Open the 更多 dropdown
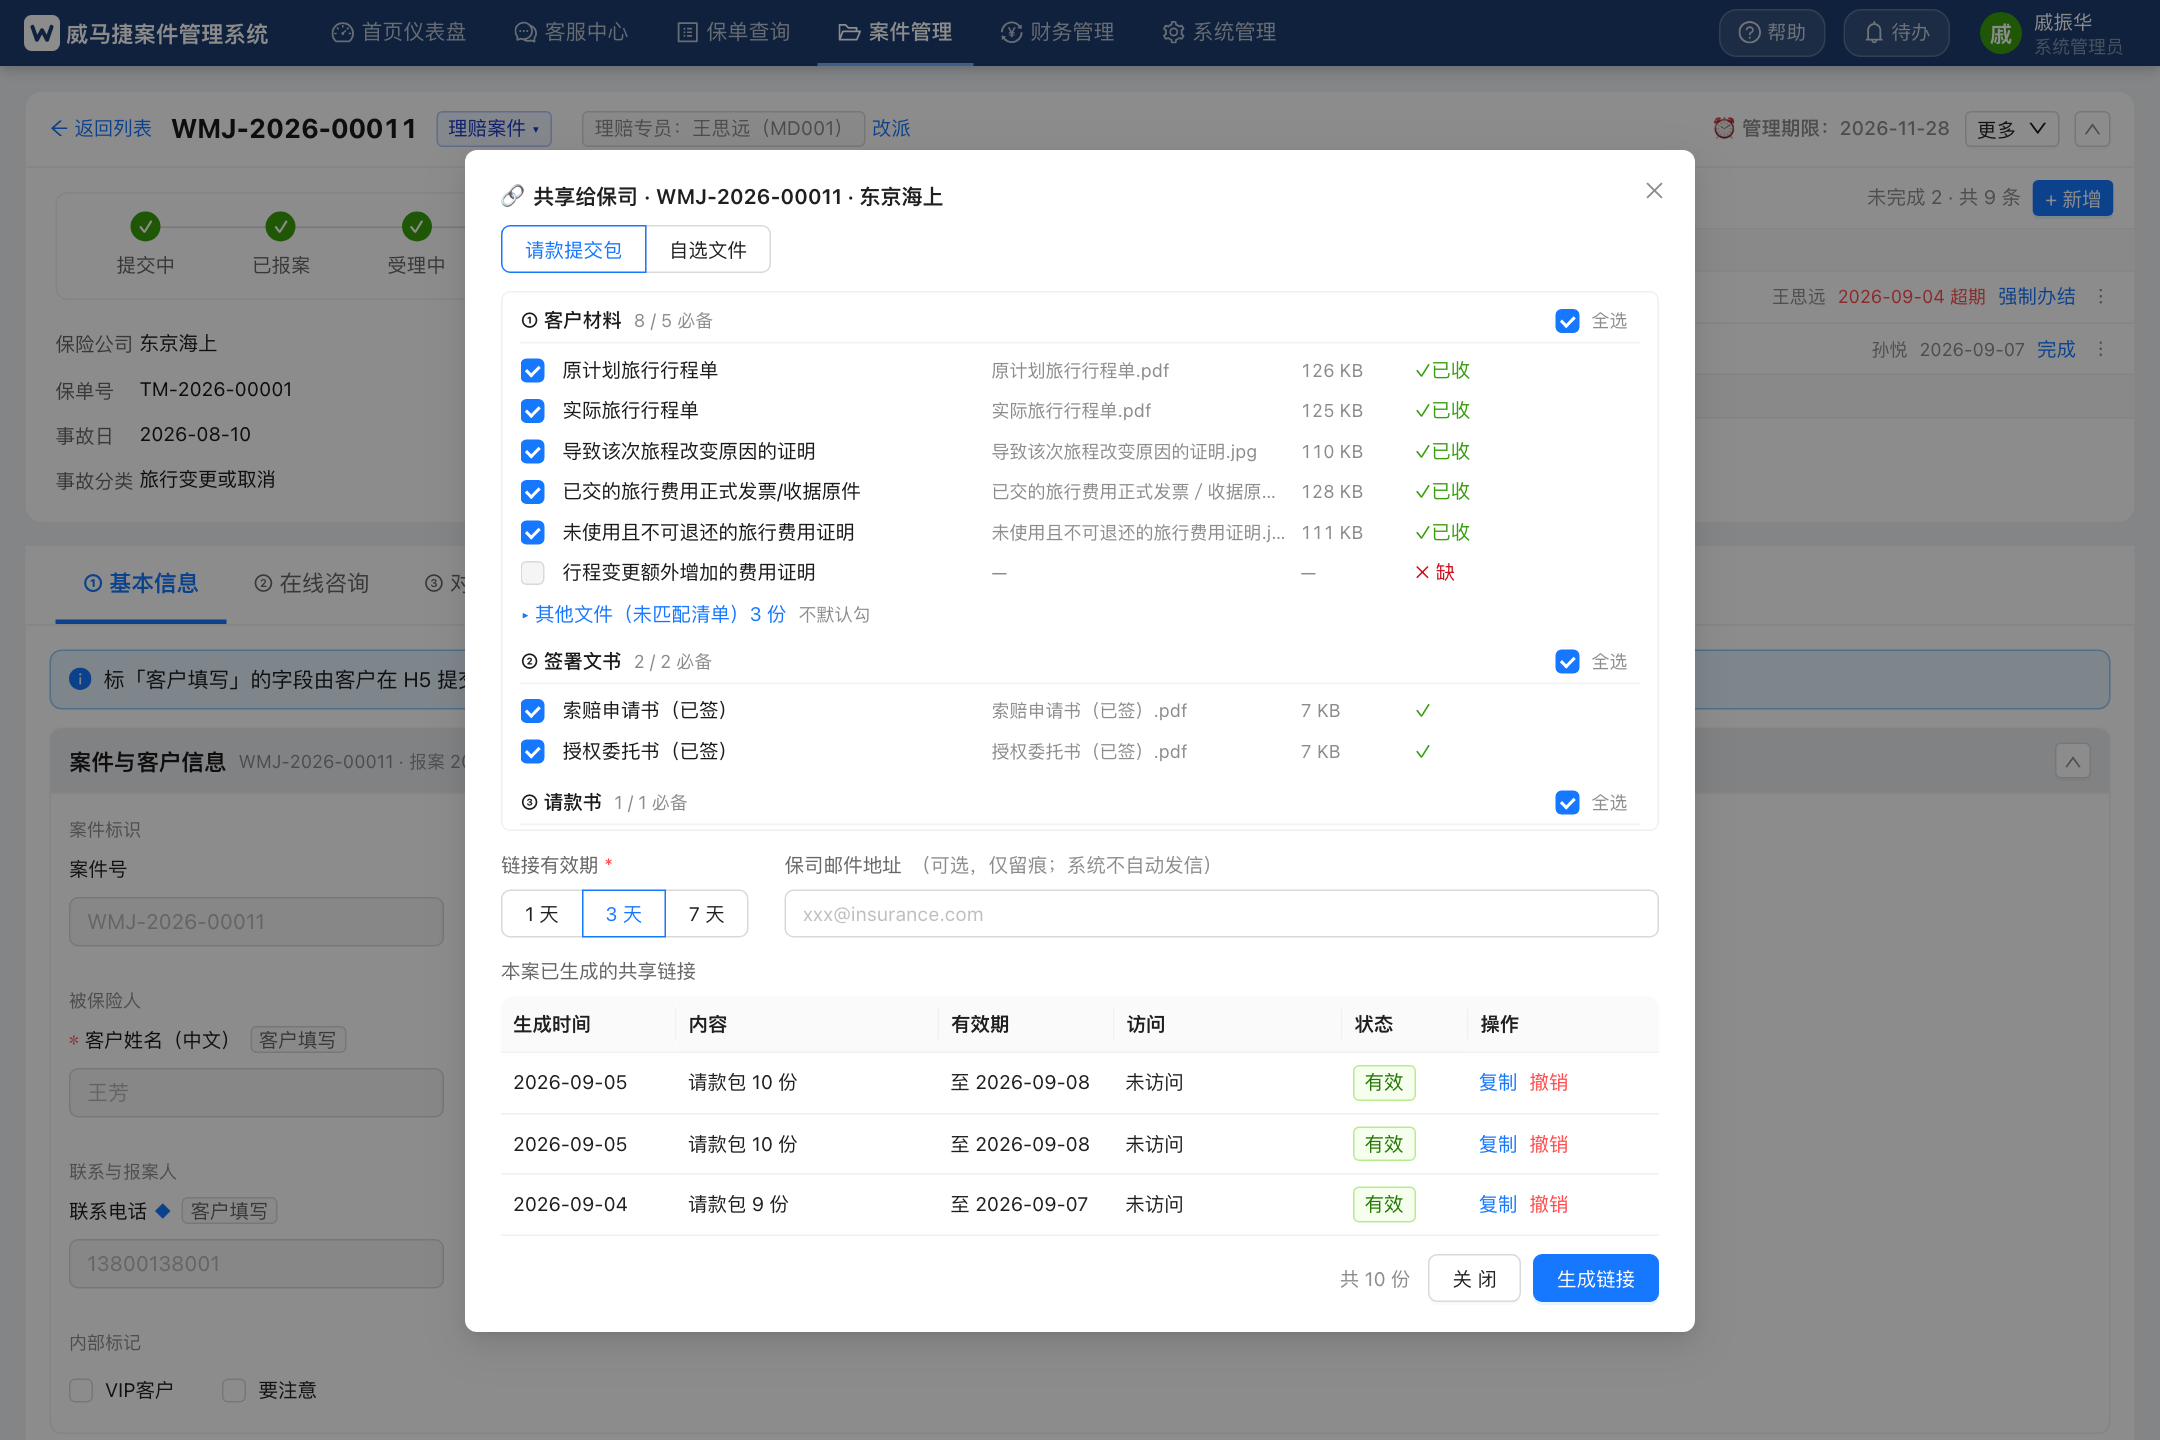The image size is (2160, 1440). click(2011, 129)
